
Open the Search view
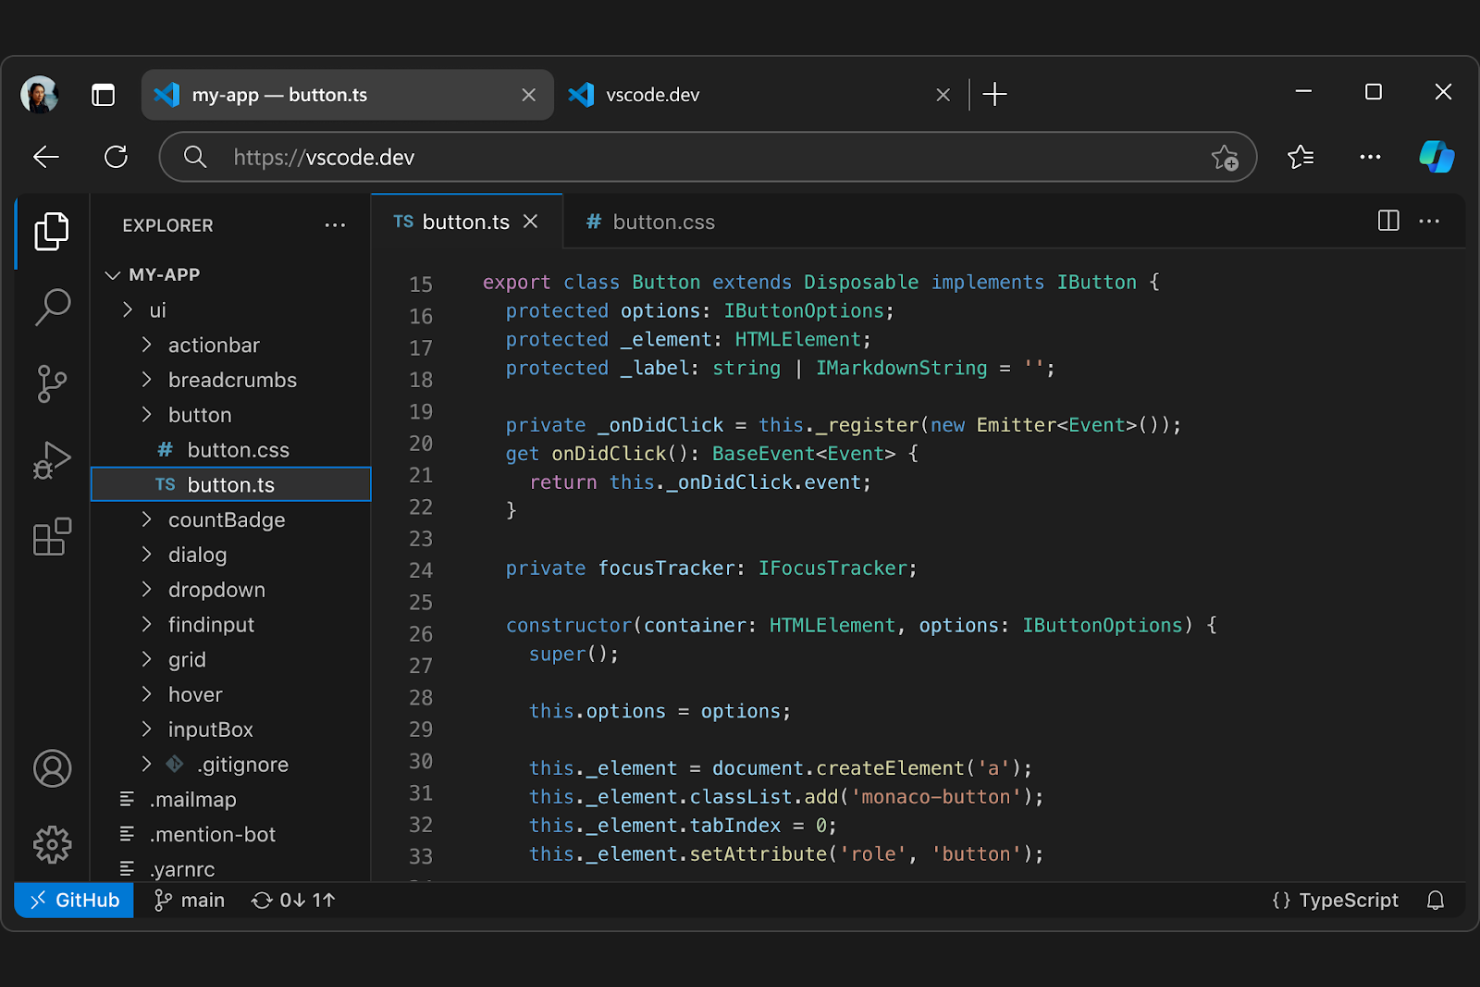click(52, 308)
